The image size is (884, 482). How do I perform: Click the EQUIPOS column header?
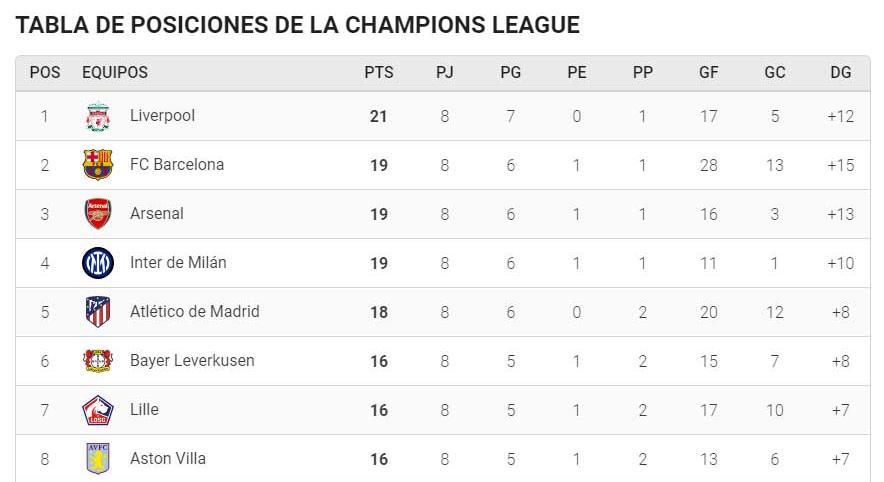tap(115, 73)
